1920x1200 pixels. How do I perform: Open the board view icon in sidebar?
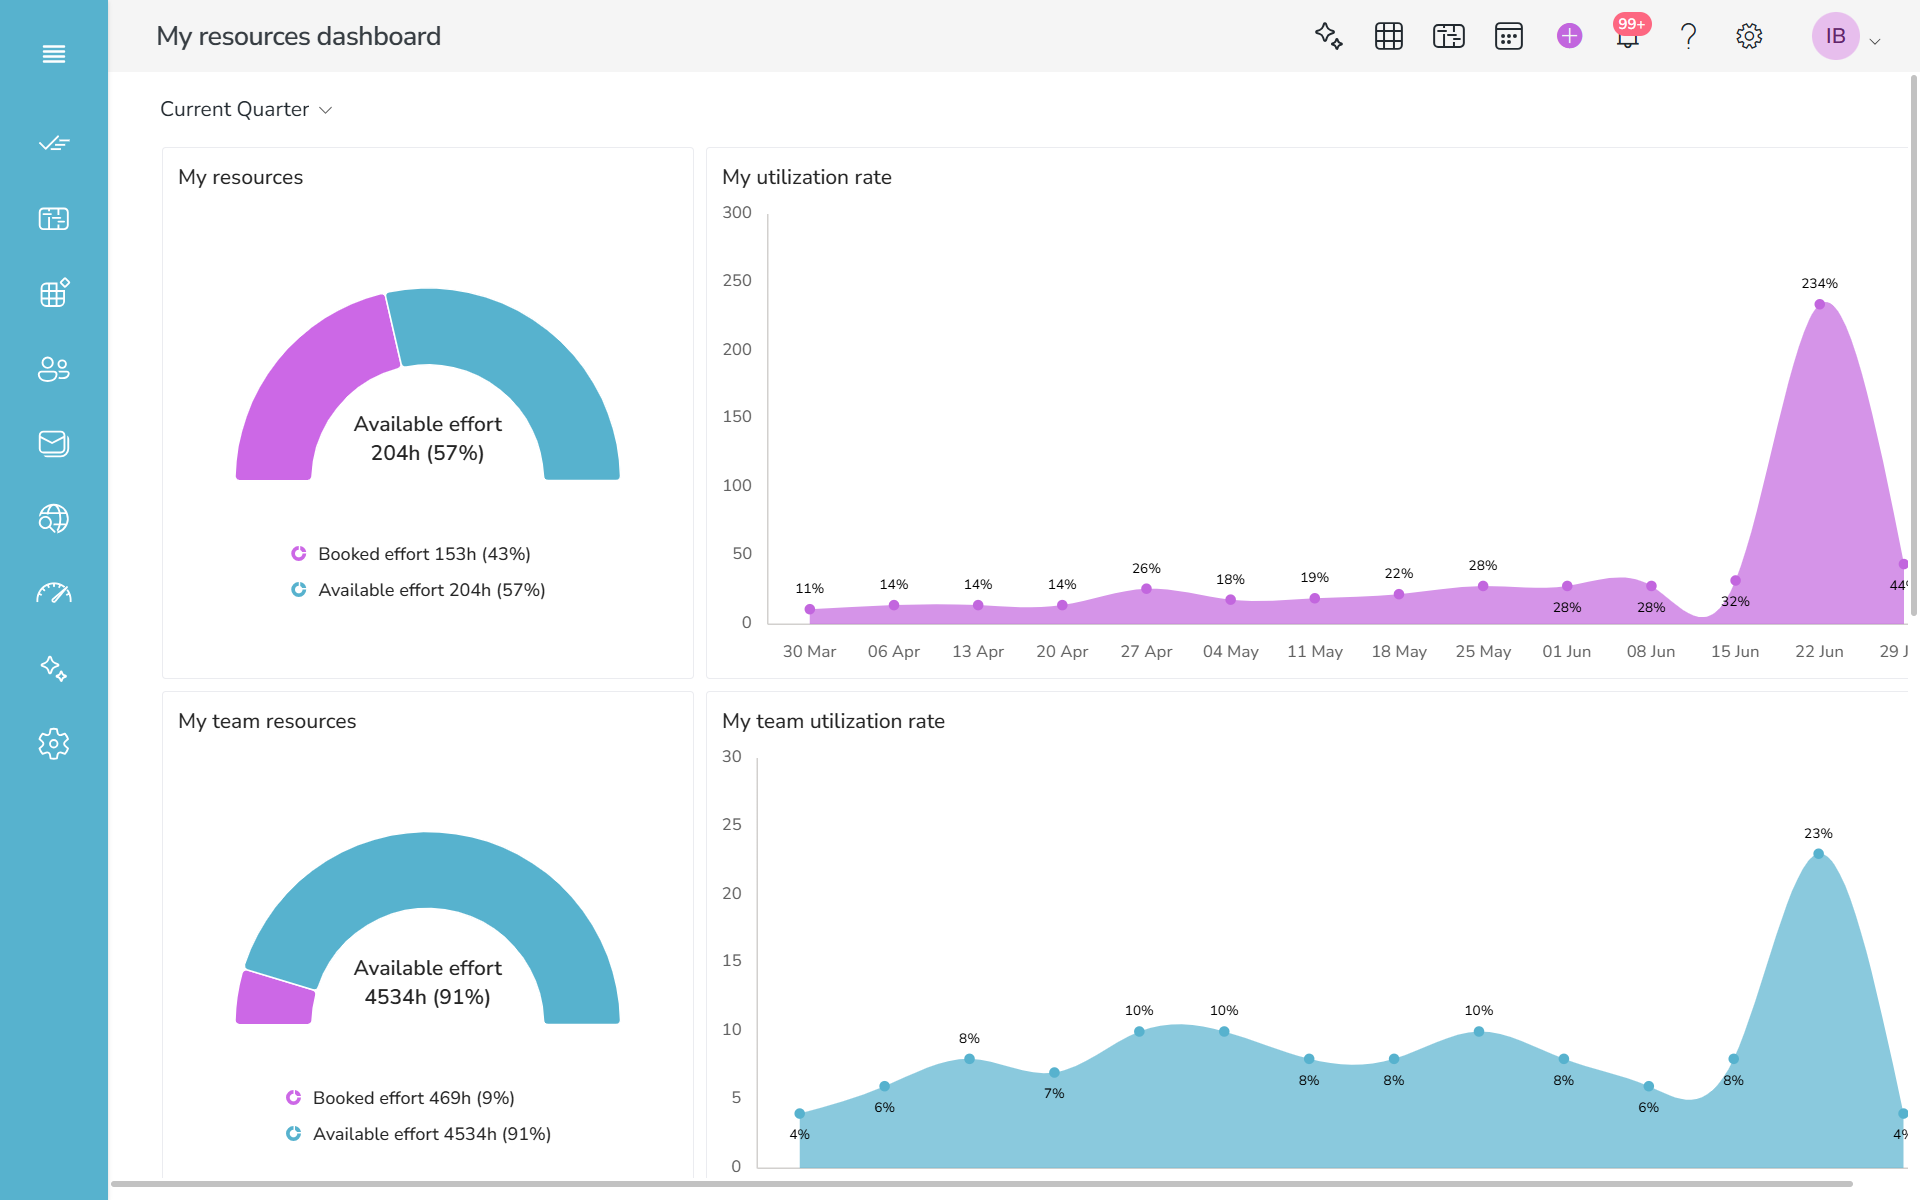click(x=54, y=219)
